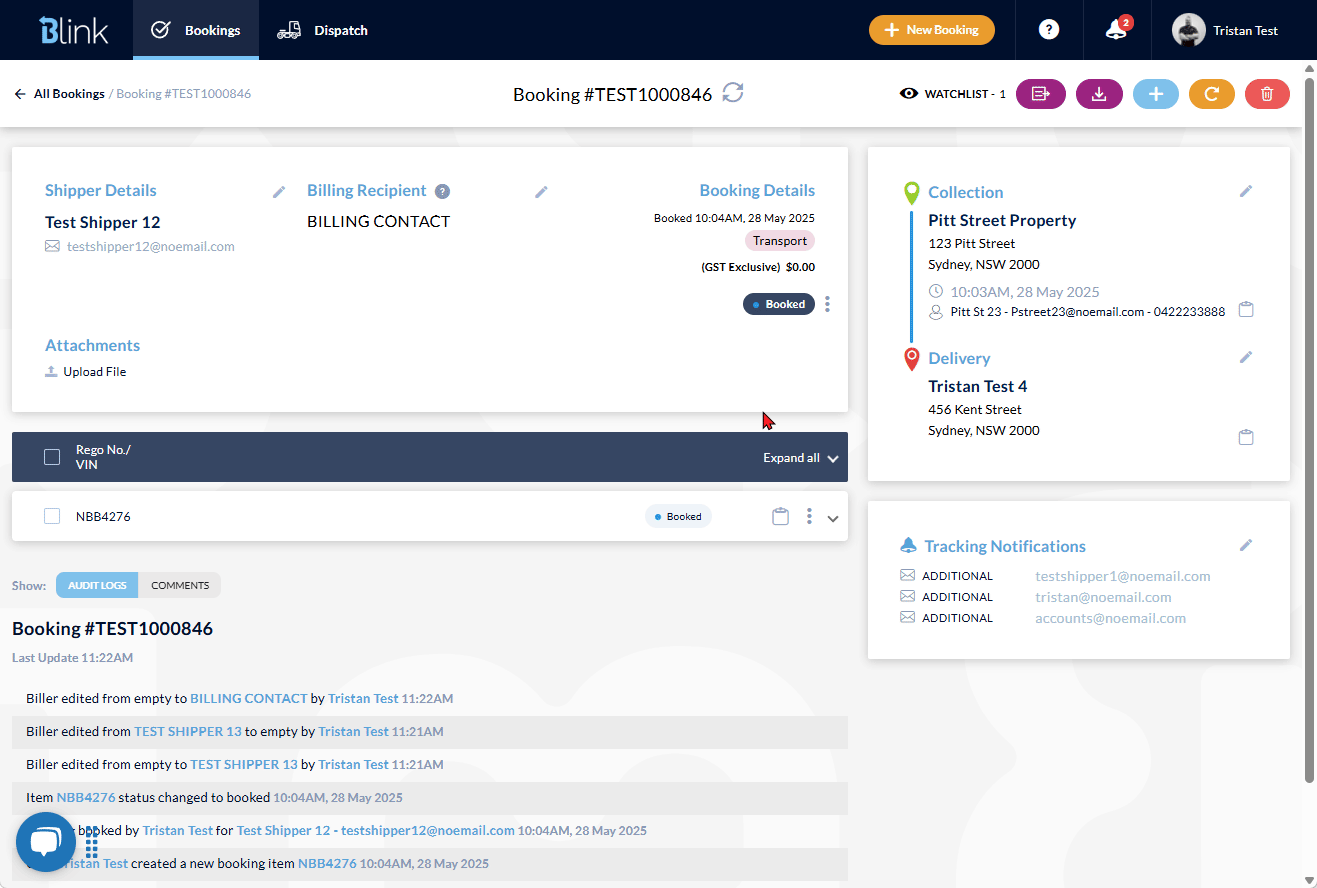Go back to All Bookings
The width and height of the screenshot is (1317, 888).
[x=60, y=94]
